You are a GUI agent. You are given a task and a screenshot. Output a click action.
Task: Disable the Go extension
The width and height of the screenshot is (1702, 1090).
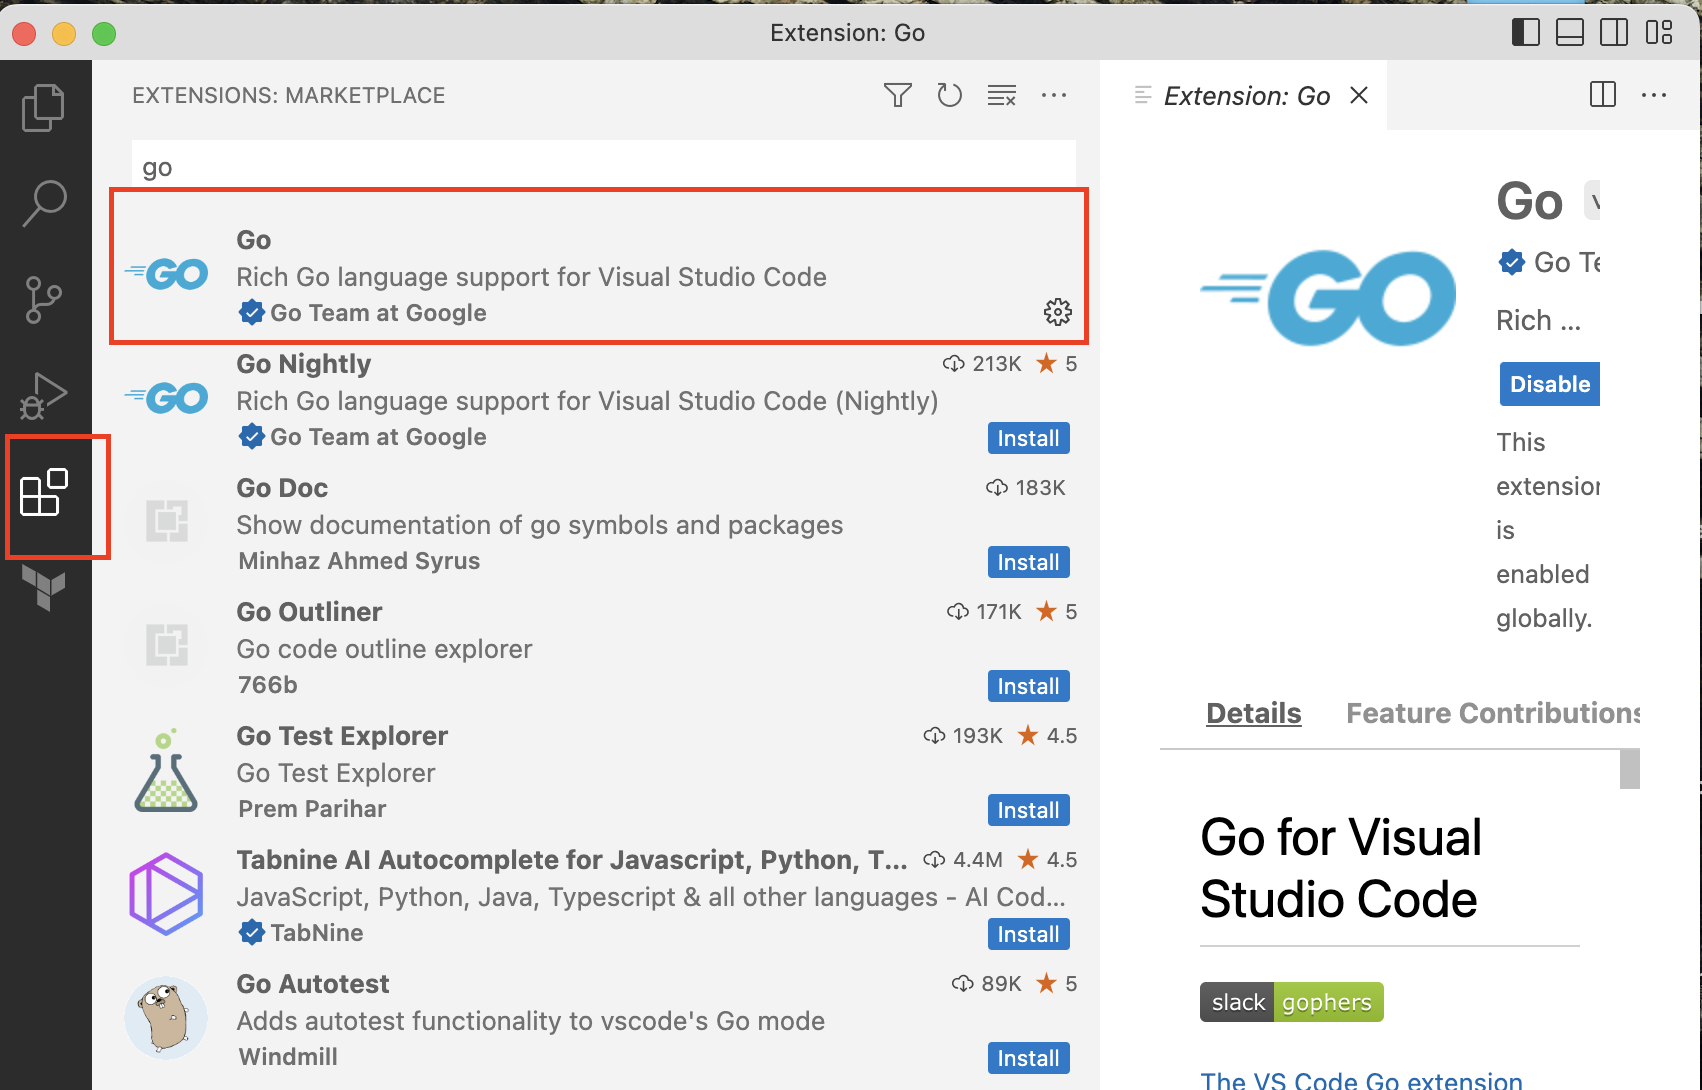[1549, 384]
